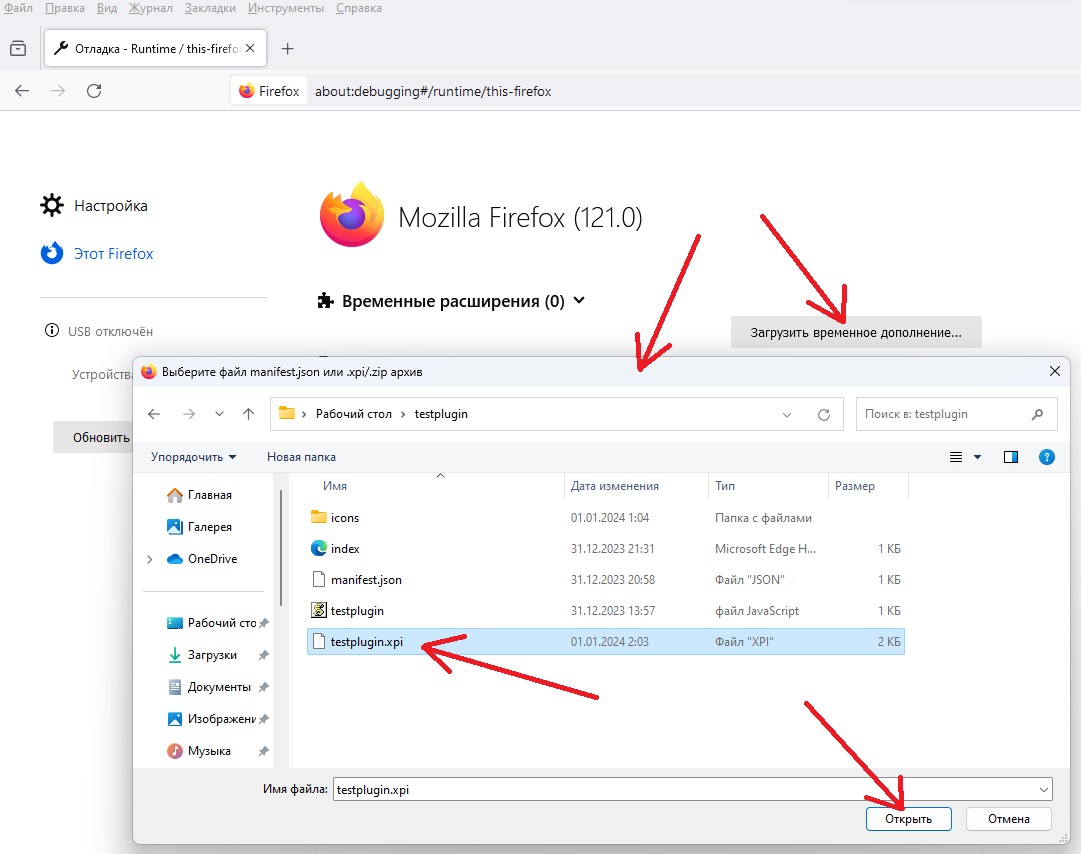Open Изображения in navigation pane

point(212,719)
